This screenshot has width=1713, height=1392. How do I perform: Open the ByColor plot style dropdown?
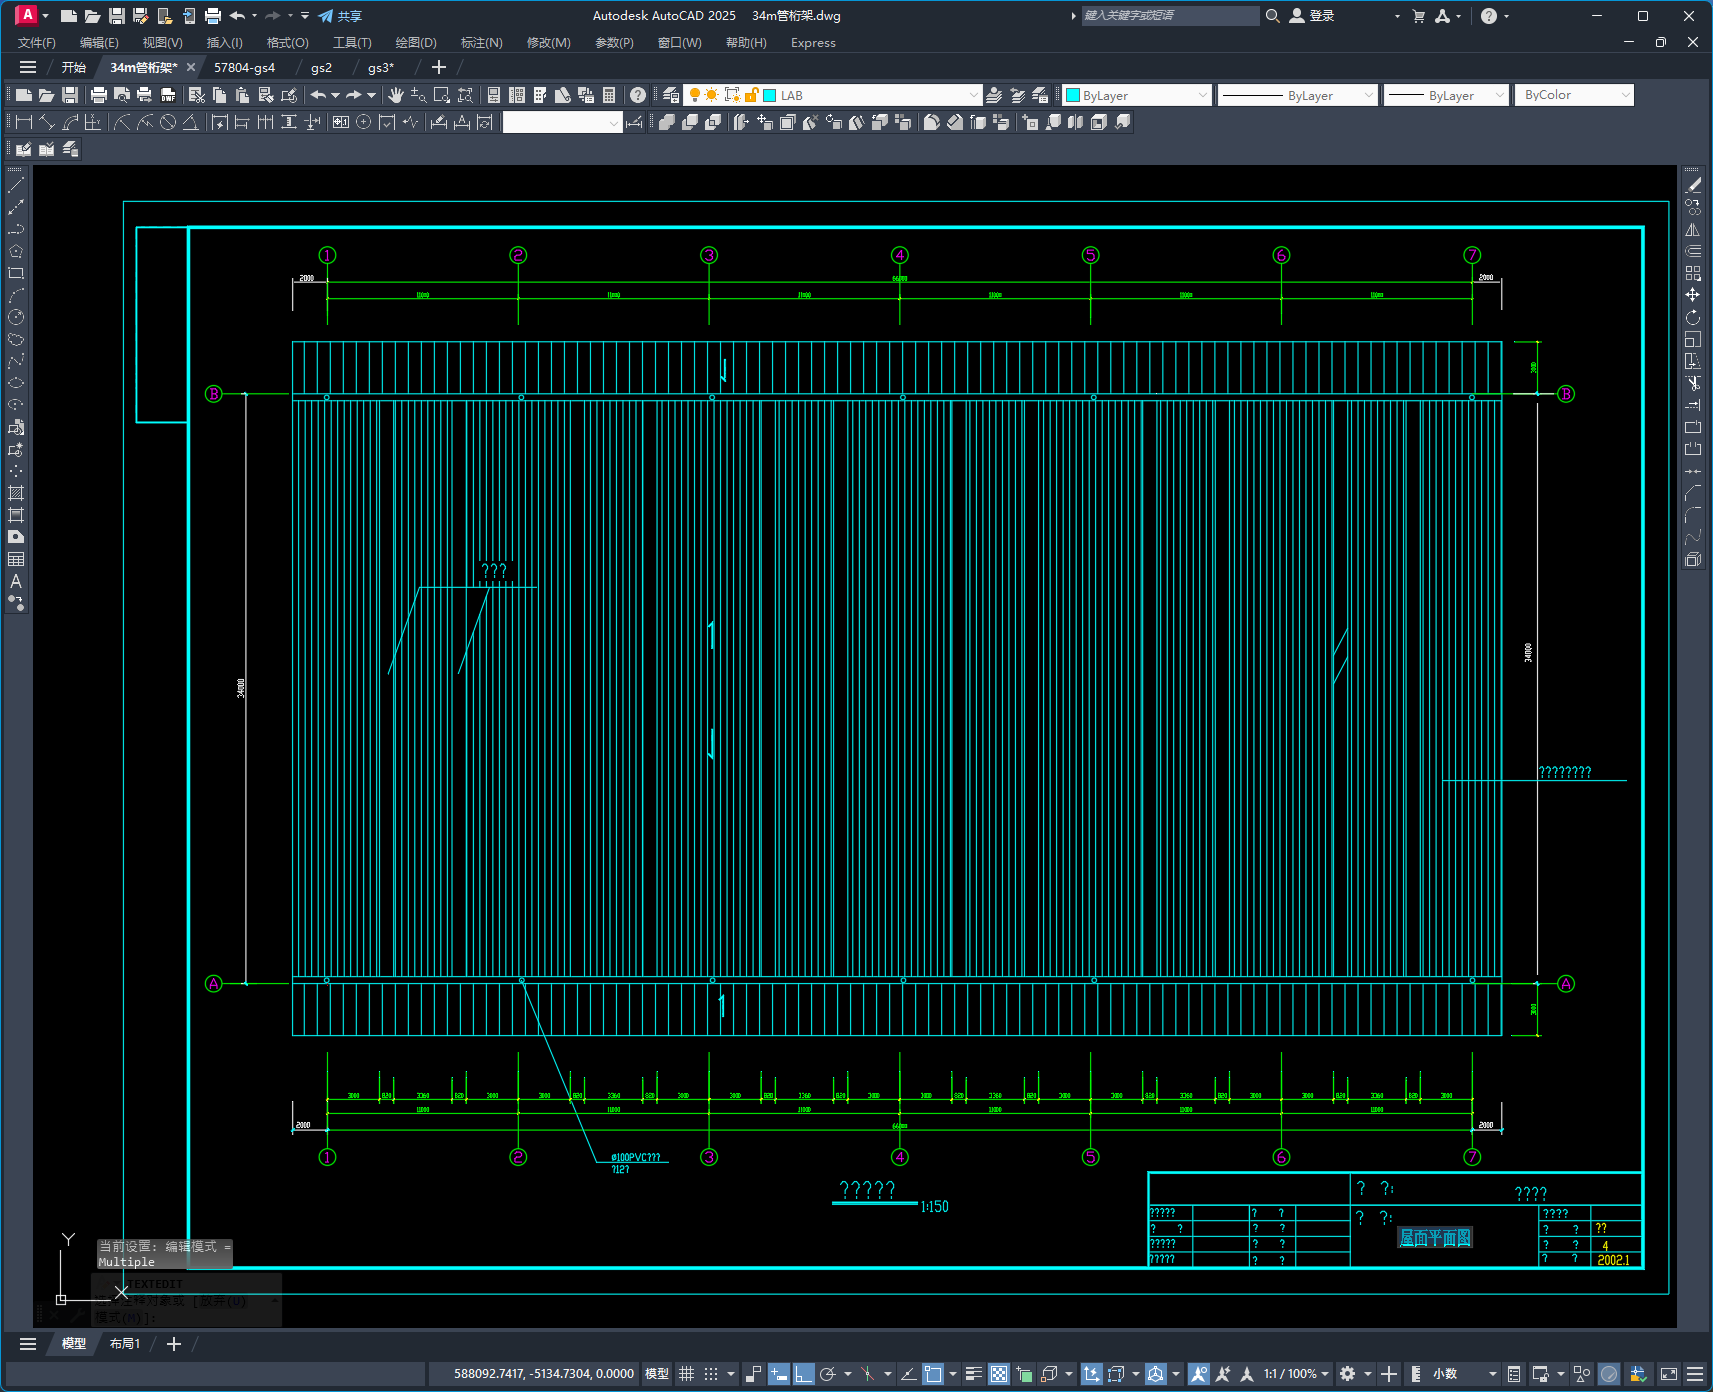click(1625, 95)
